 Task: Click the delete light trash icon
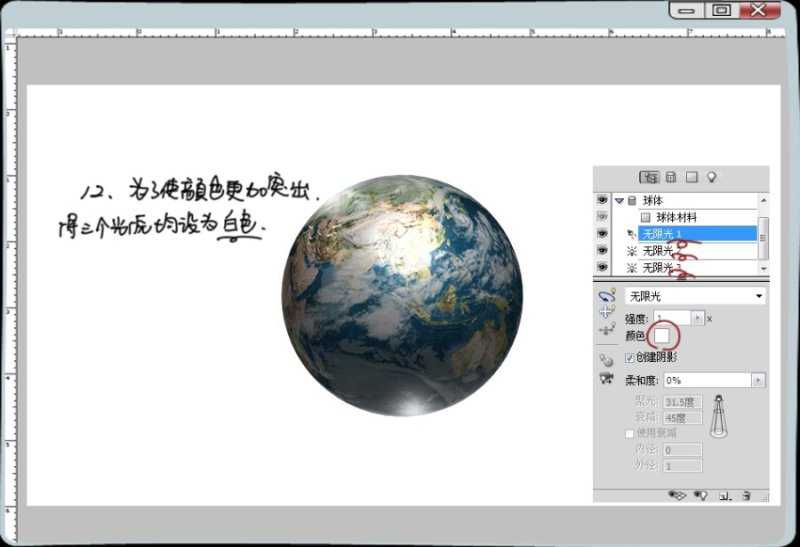tap(746, 495)
